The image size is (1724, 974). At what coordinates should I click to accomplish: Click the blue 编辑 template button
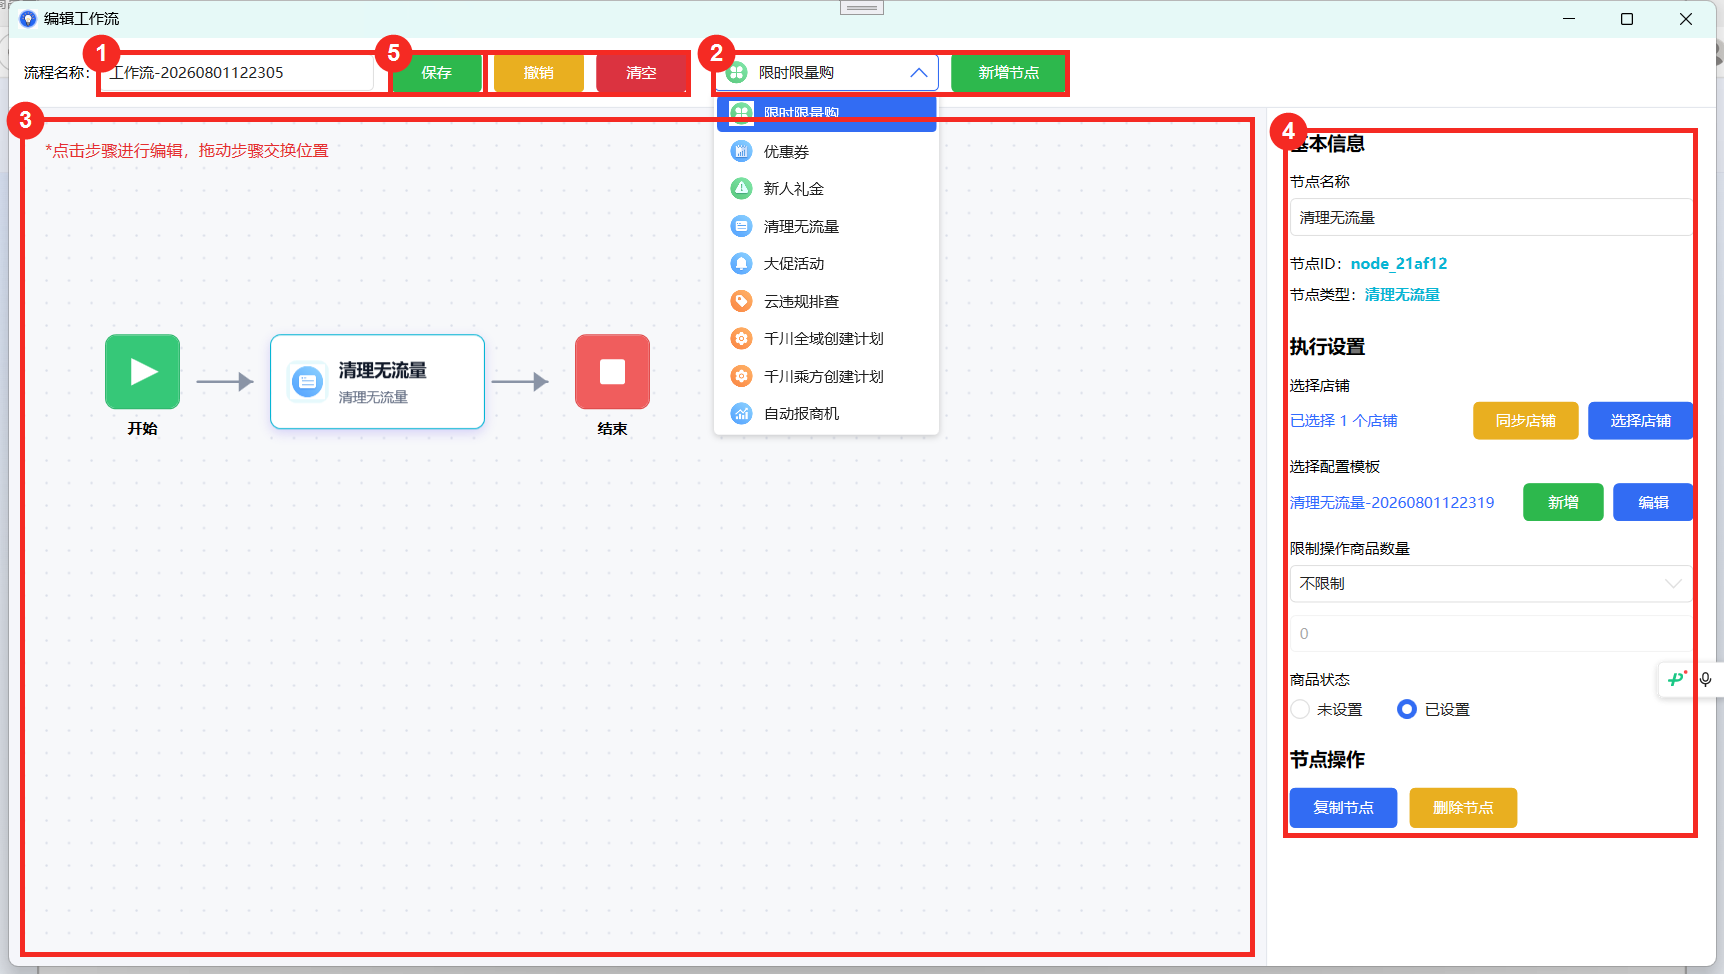1653,502
